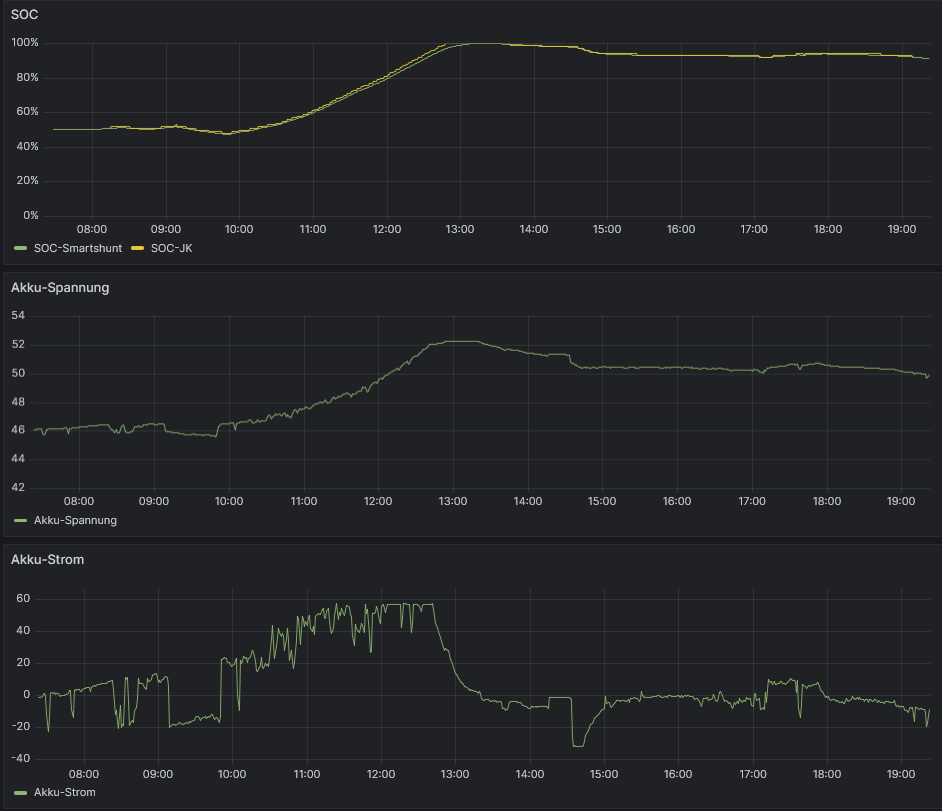Click the 54 label on the Akku-Spannung y-axis
The width and height of the screenshot is (942, 811).
17,316
